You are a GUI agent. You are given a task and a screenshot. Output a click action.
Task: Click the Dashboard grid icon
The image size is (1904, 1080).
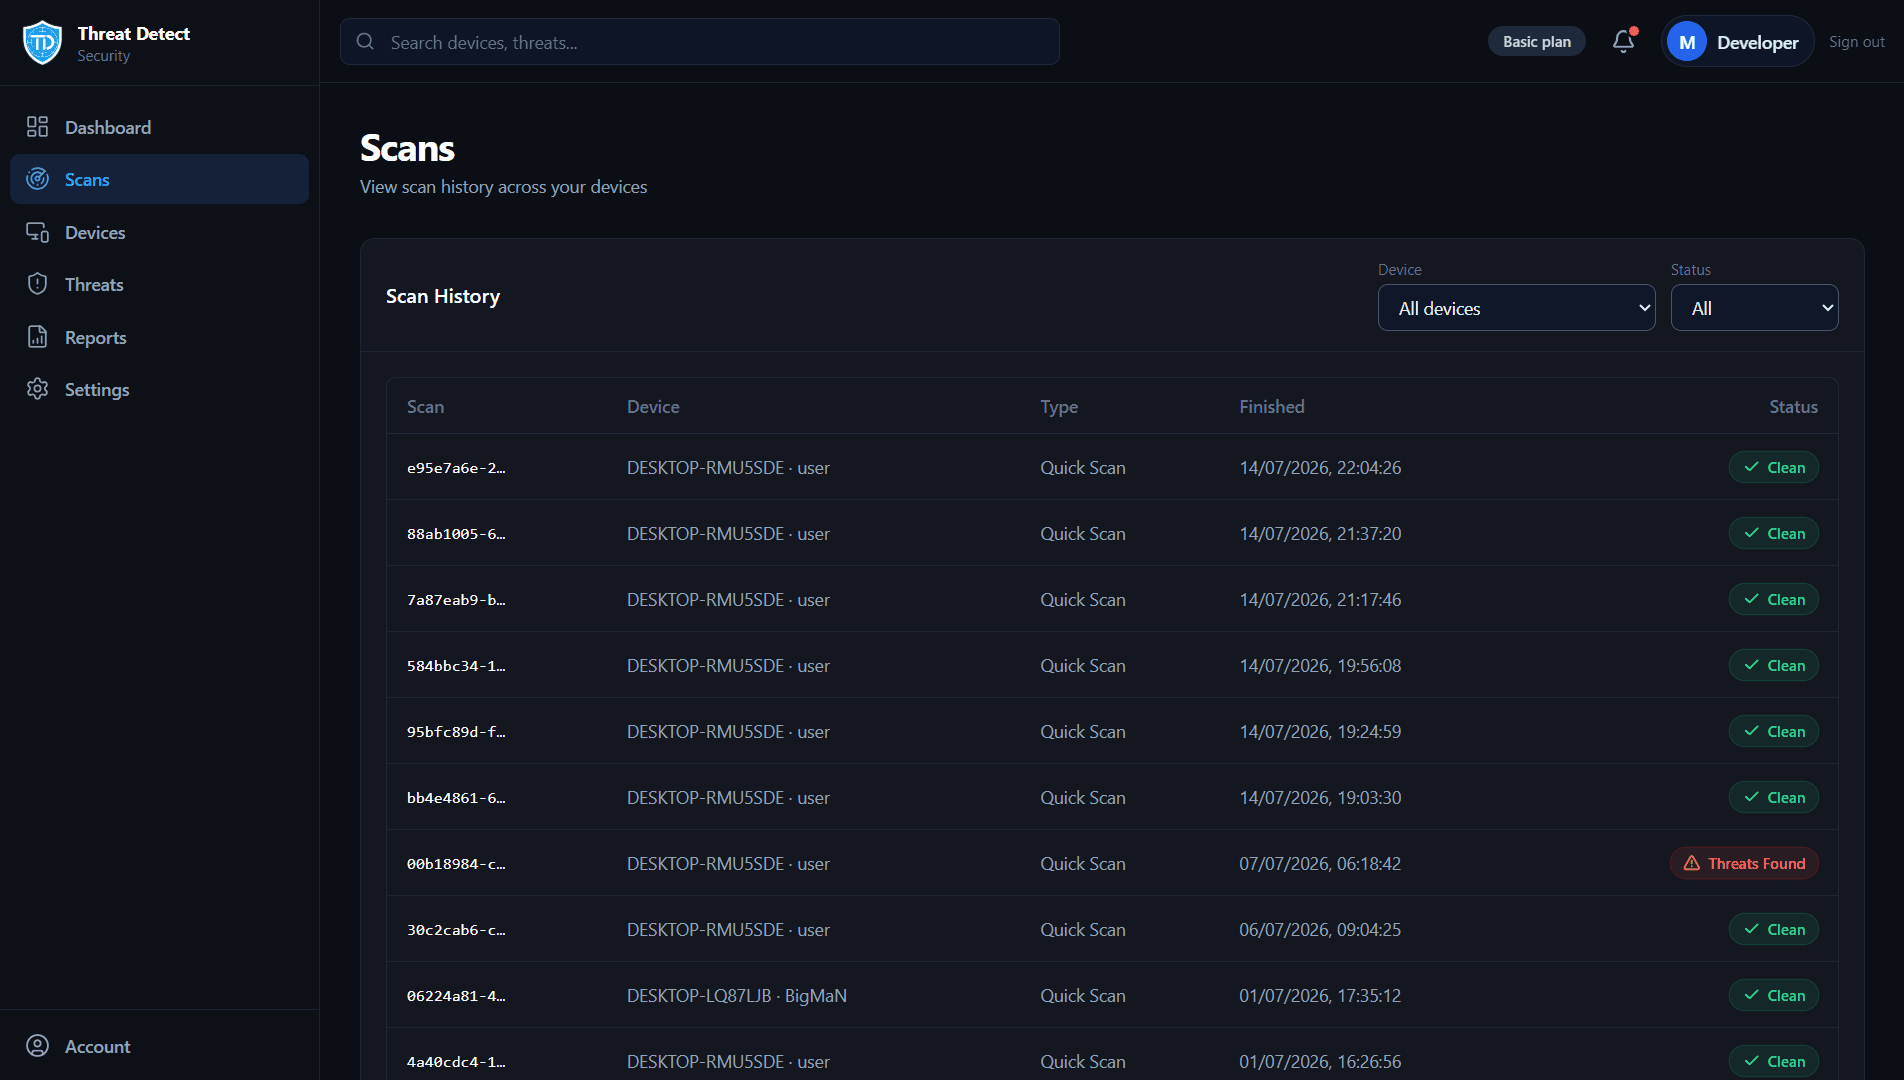(x=37, y=127)
